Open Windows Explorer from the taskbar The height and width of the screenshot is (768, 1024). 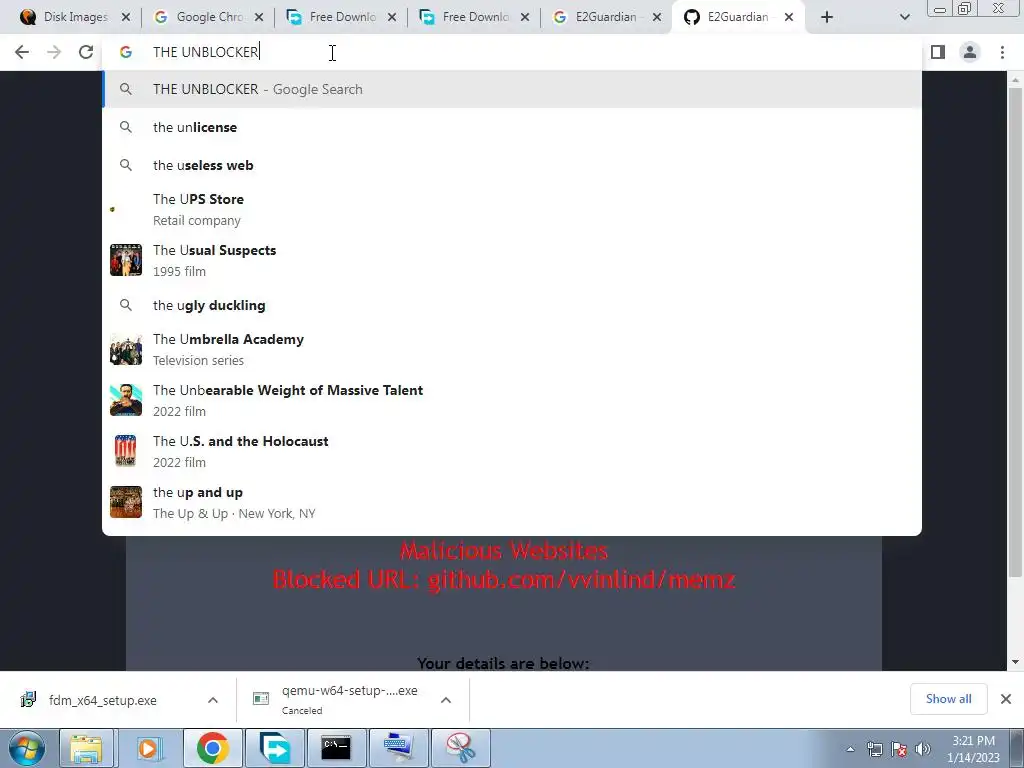point(87,748)
